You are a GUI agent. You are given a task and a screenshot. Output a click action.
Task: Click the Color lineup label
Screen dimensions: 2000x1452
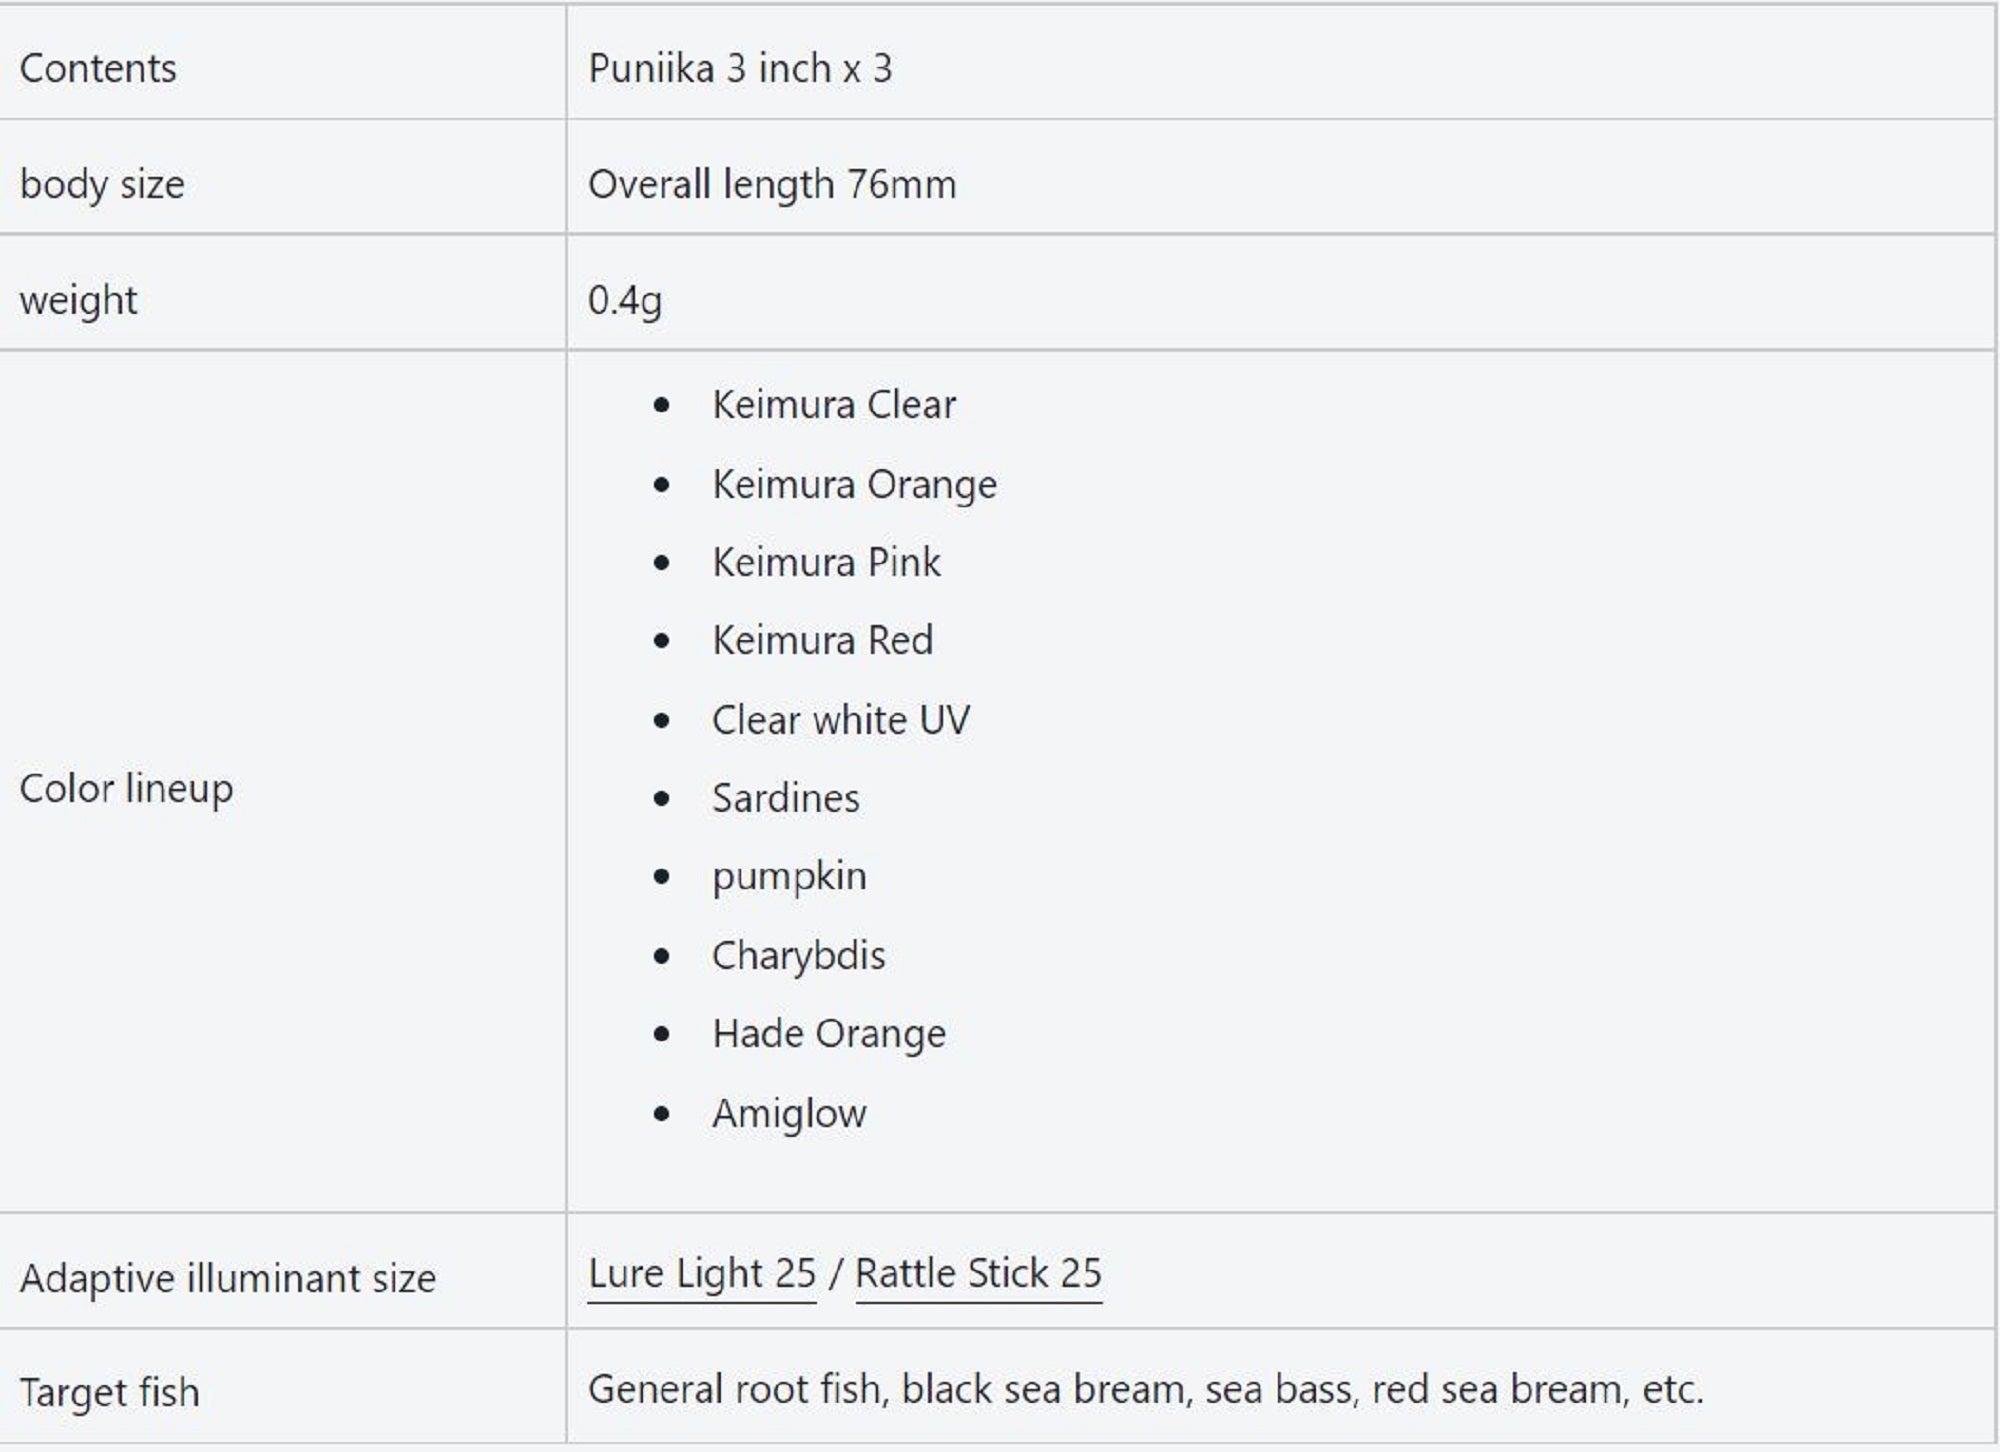pos(126,788)
